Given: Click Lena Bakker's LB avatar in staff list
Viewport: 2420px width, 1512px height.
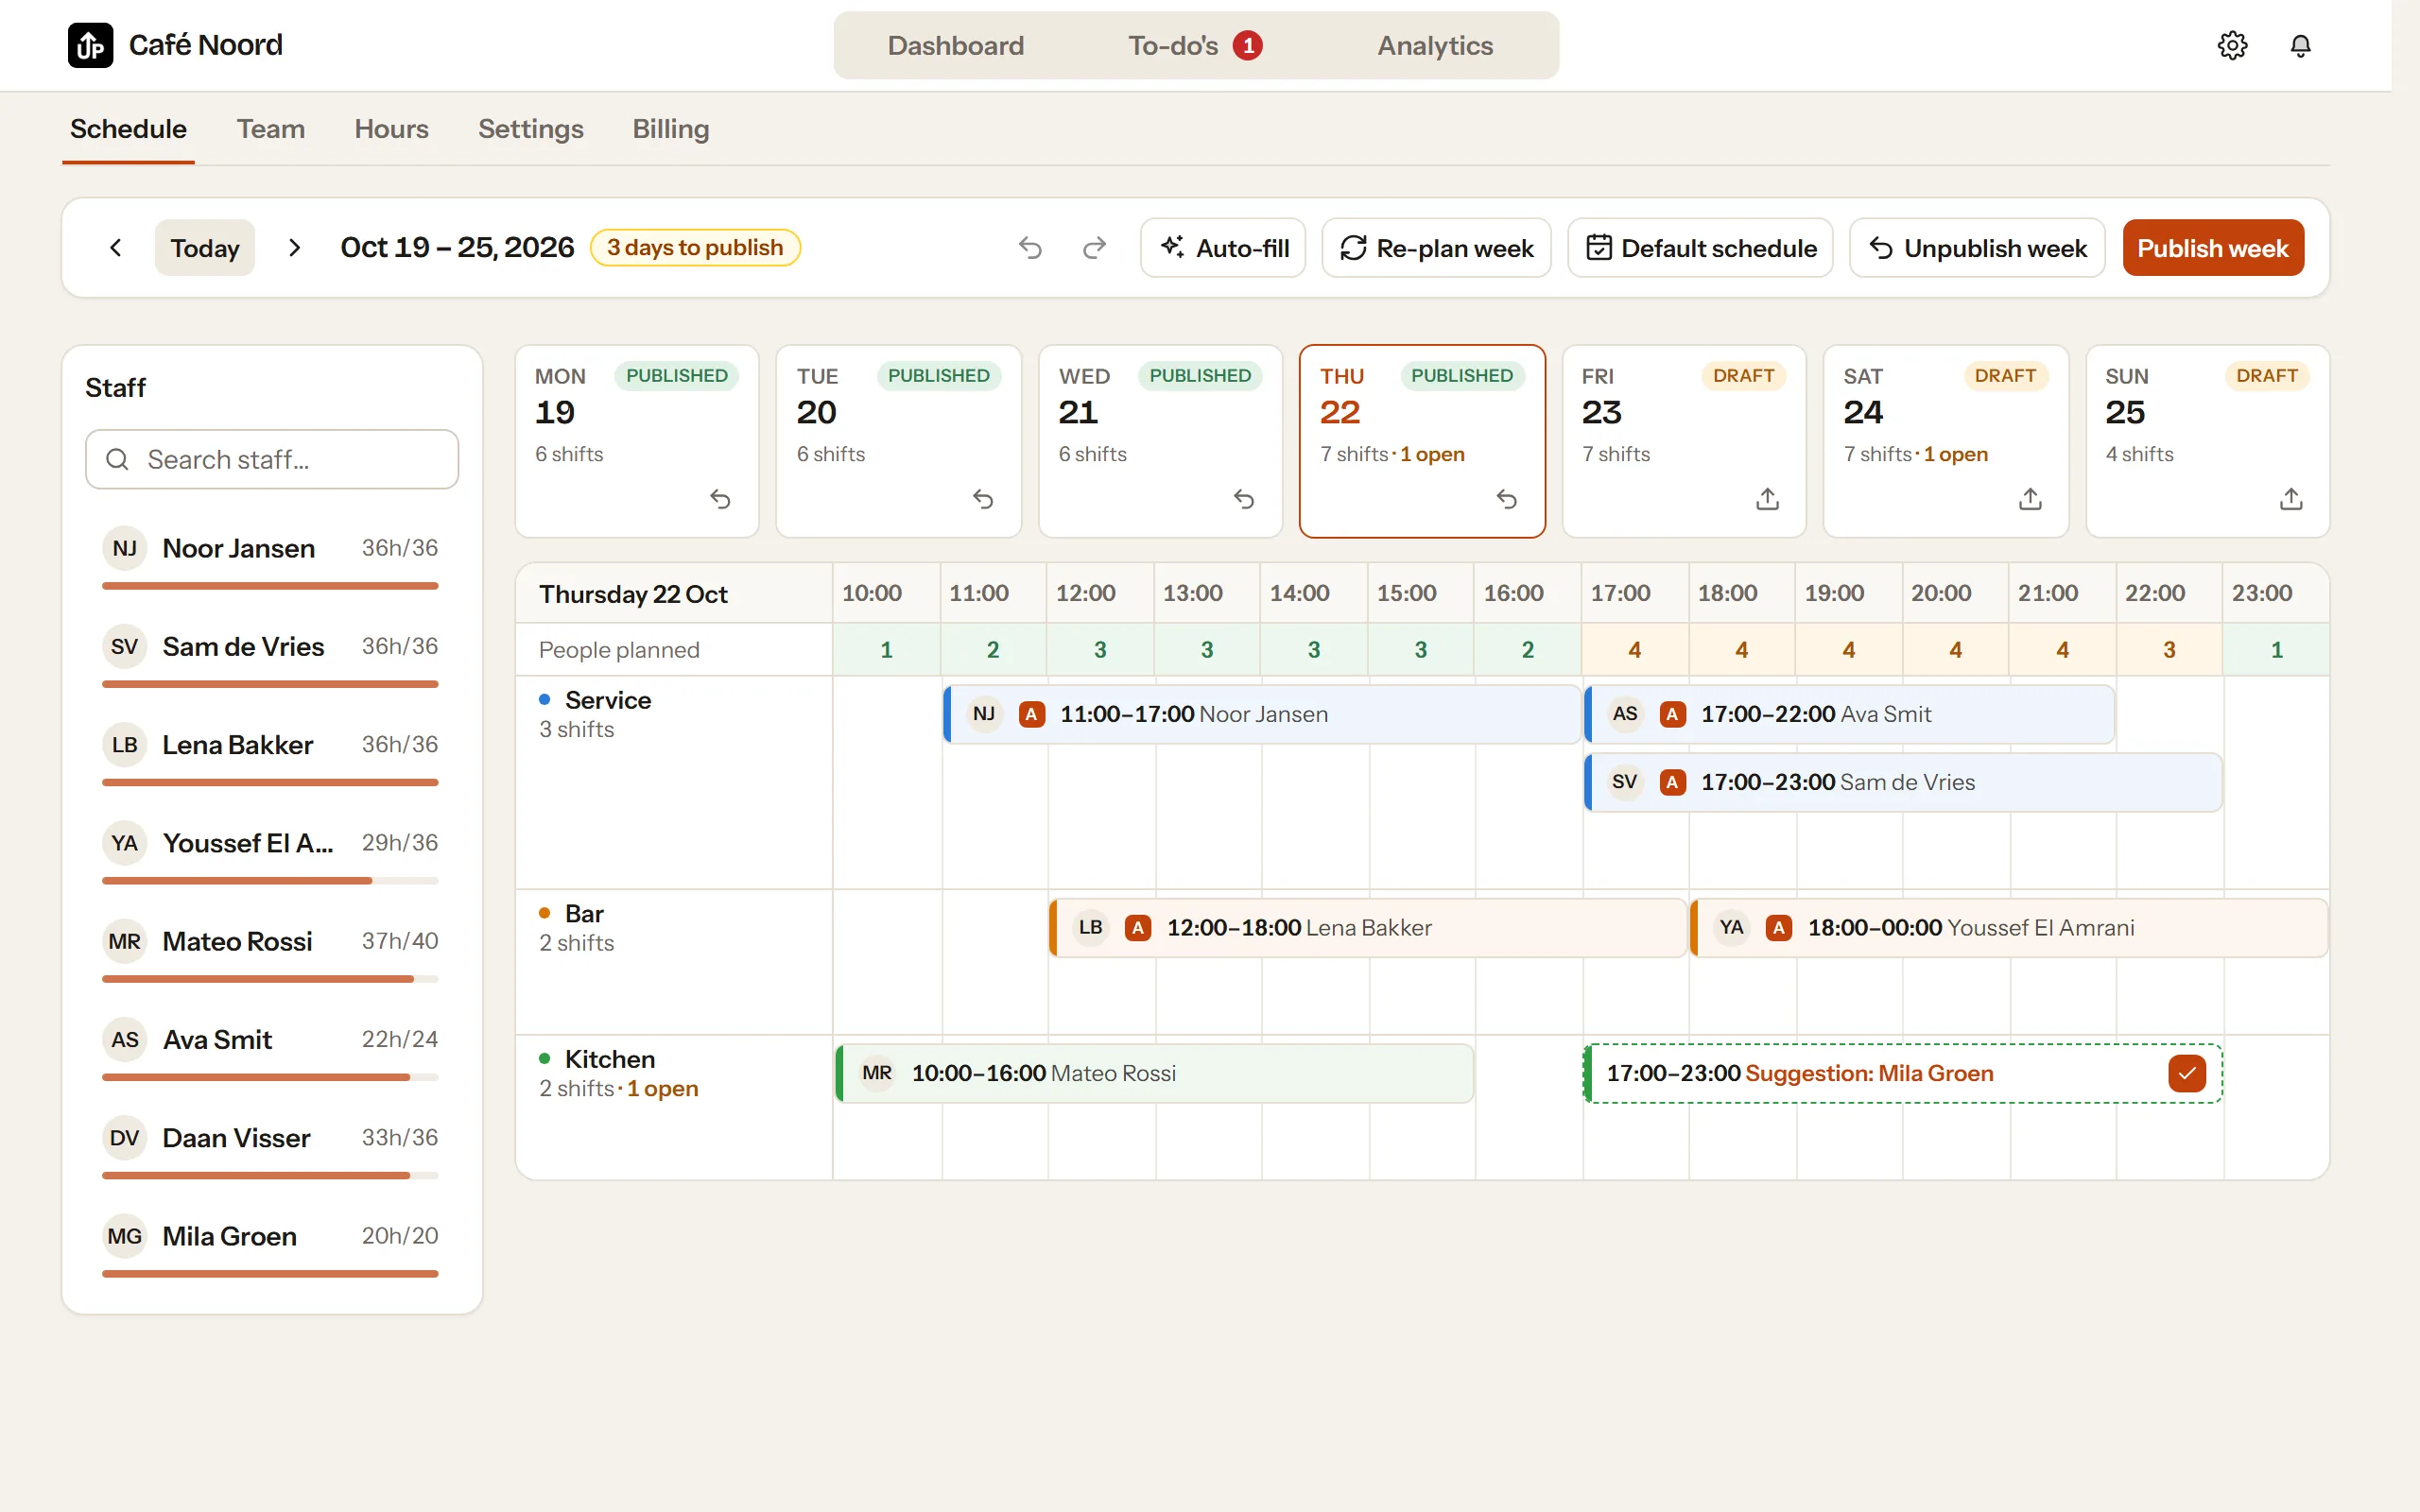Looking at the screenshot, I should (x=124, y=744).
